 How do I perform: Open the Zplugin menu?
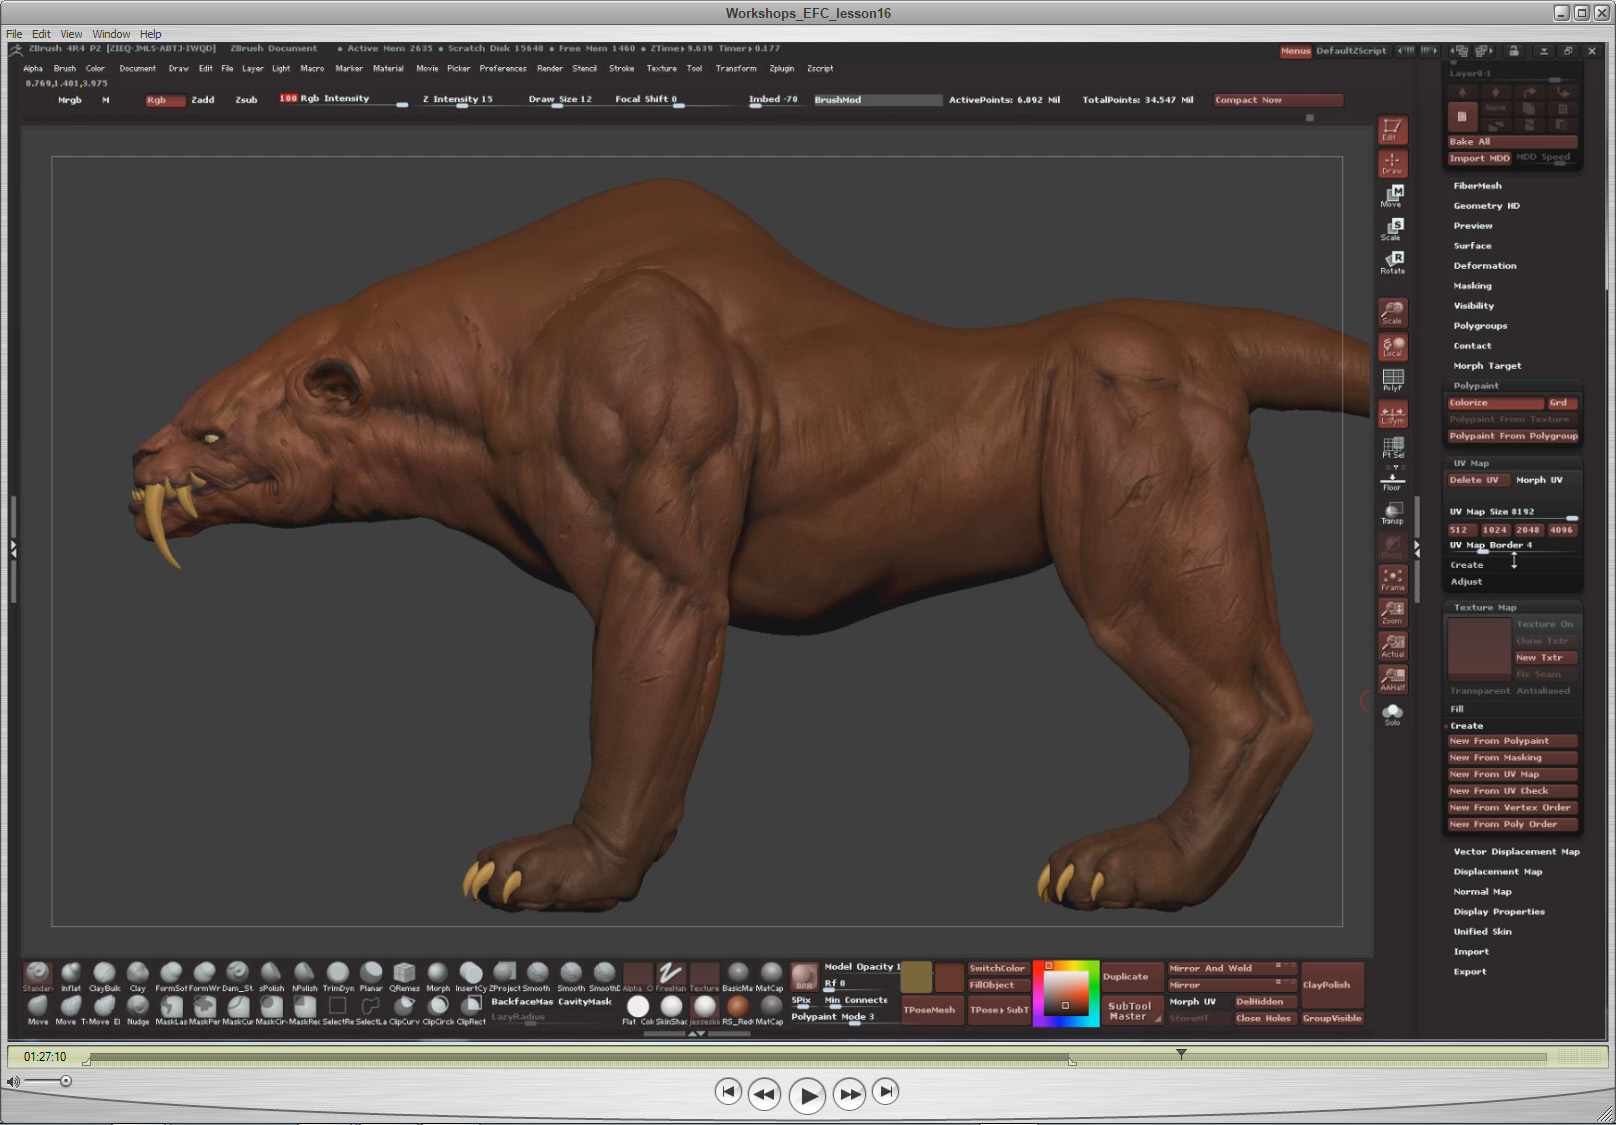(x=782, y=69)
